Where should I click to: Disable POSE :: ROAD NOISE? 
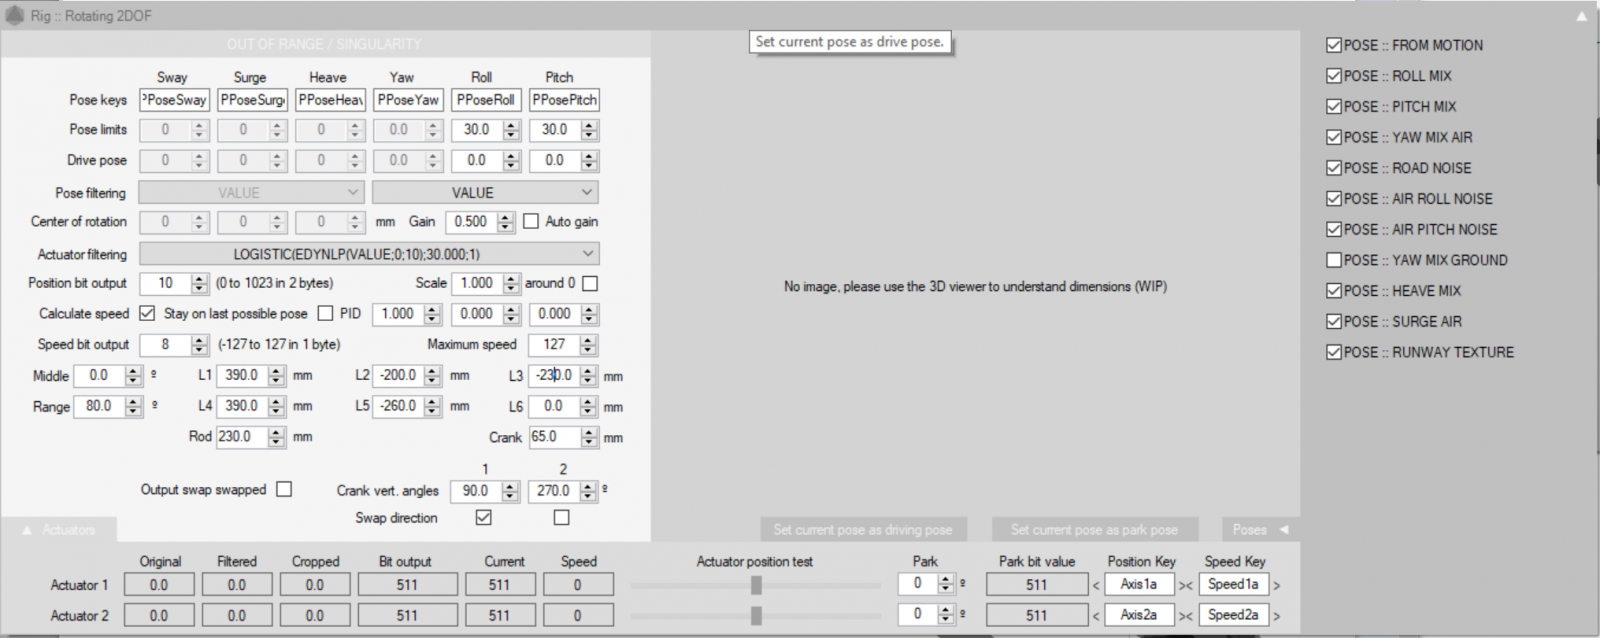tap(1333, 168)
